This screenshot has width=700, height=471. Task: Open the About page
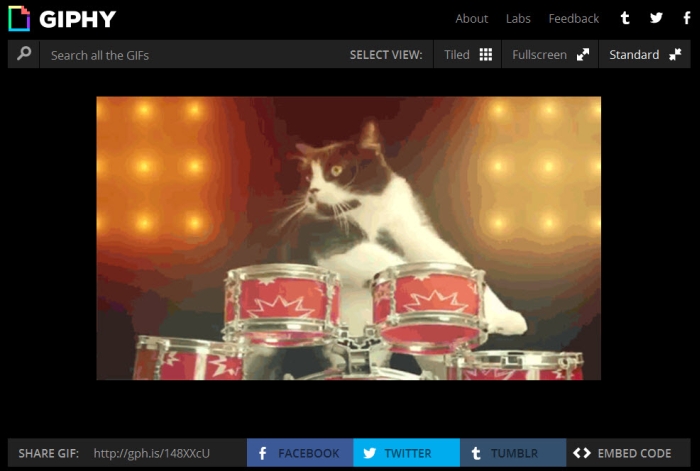pos(471,19)
